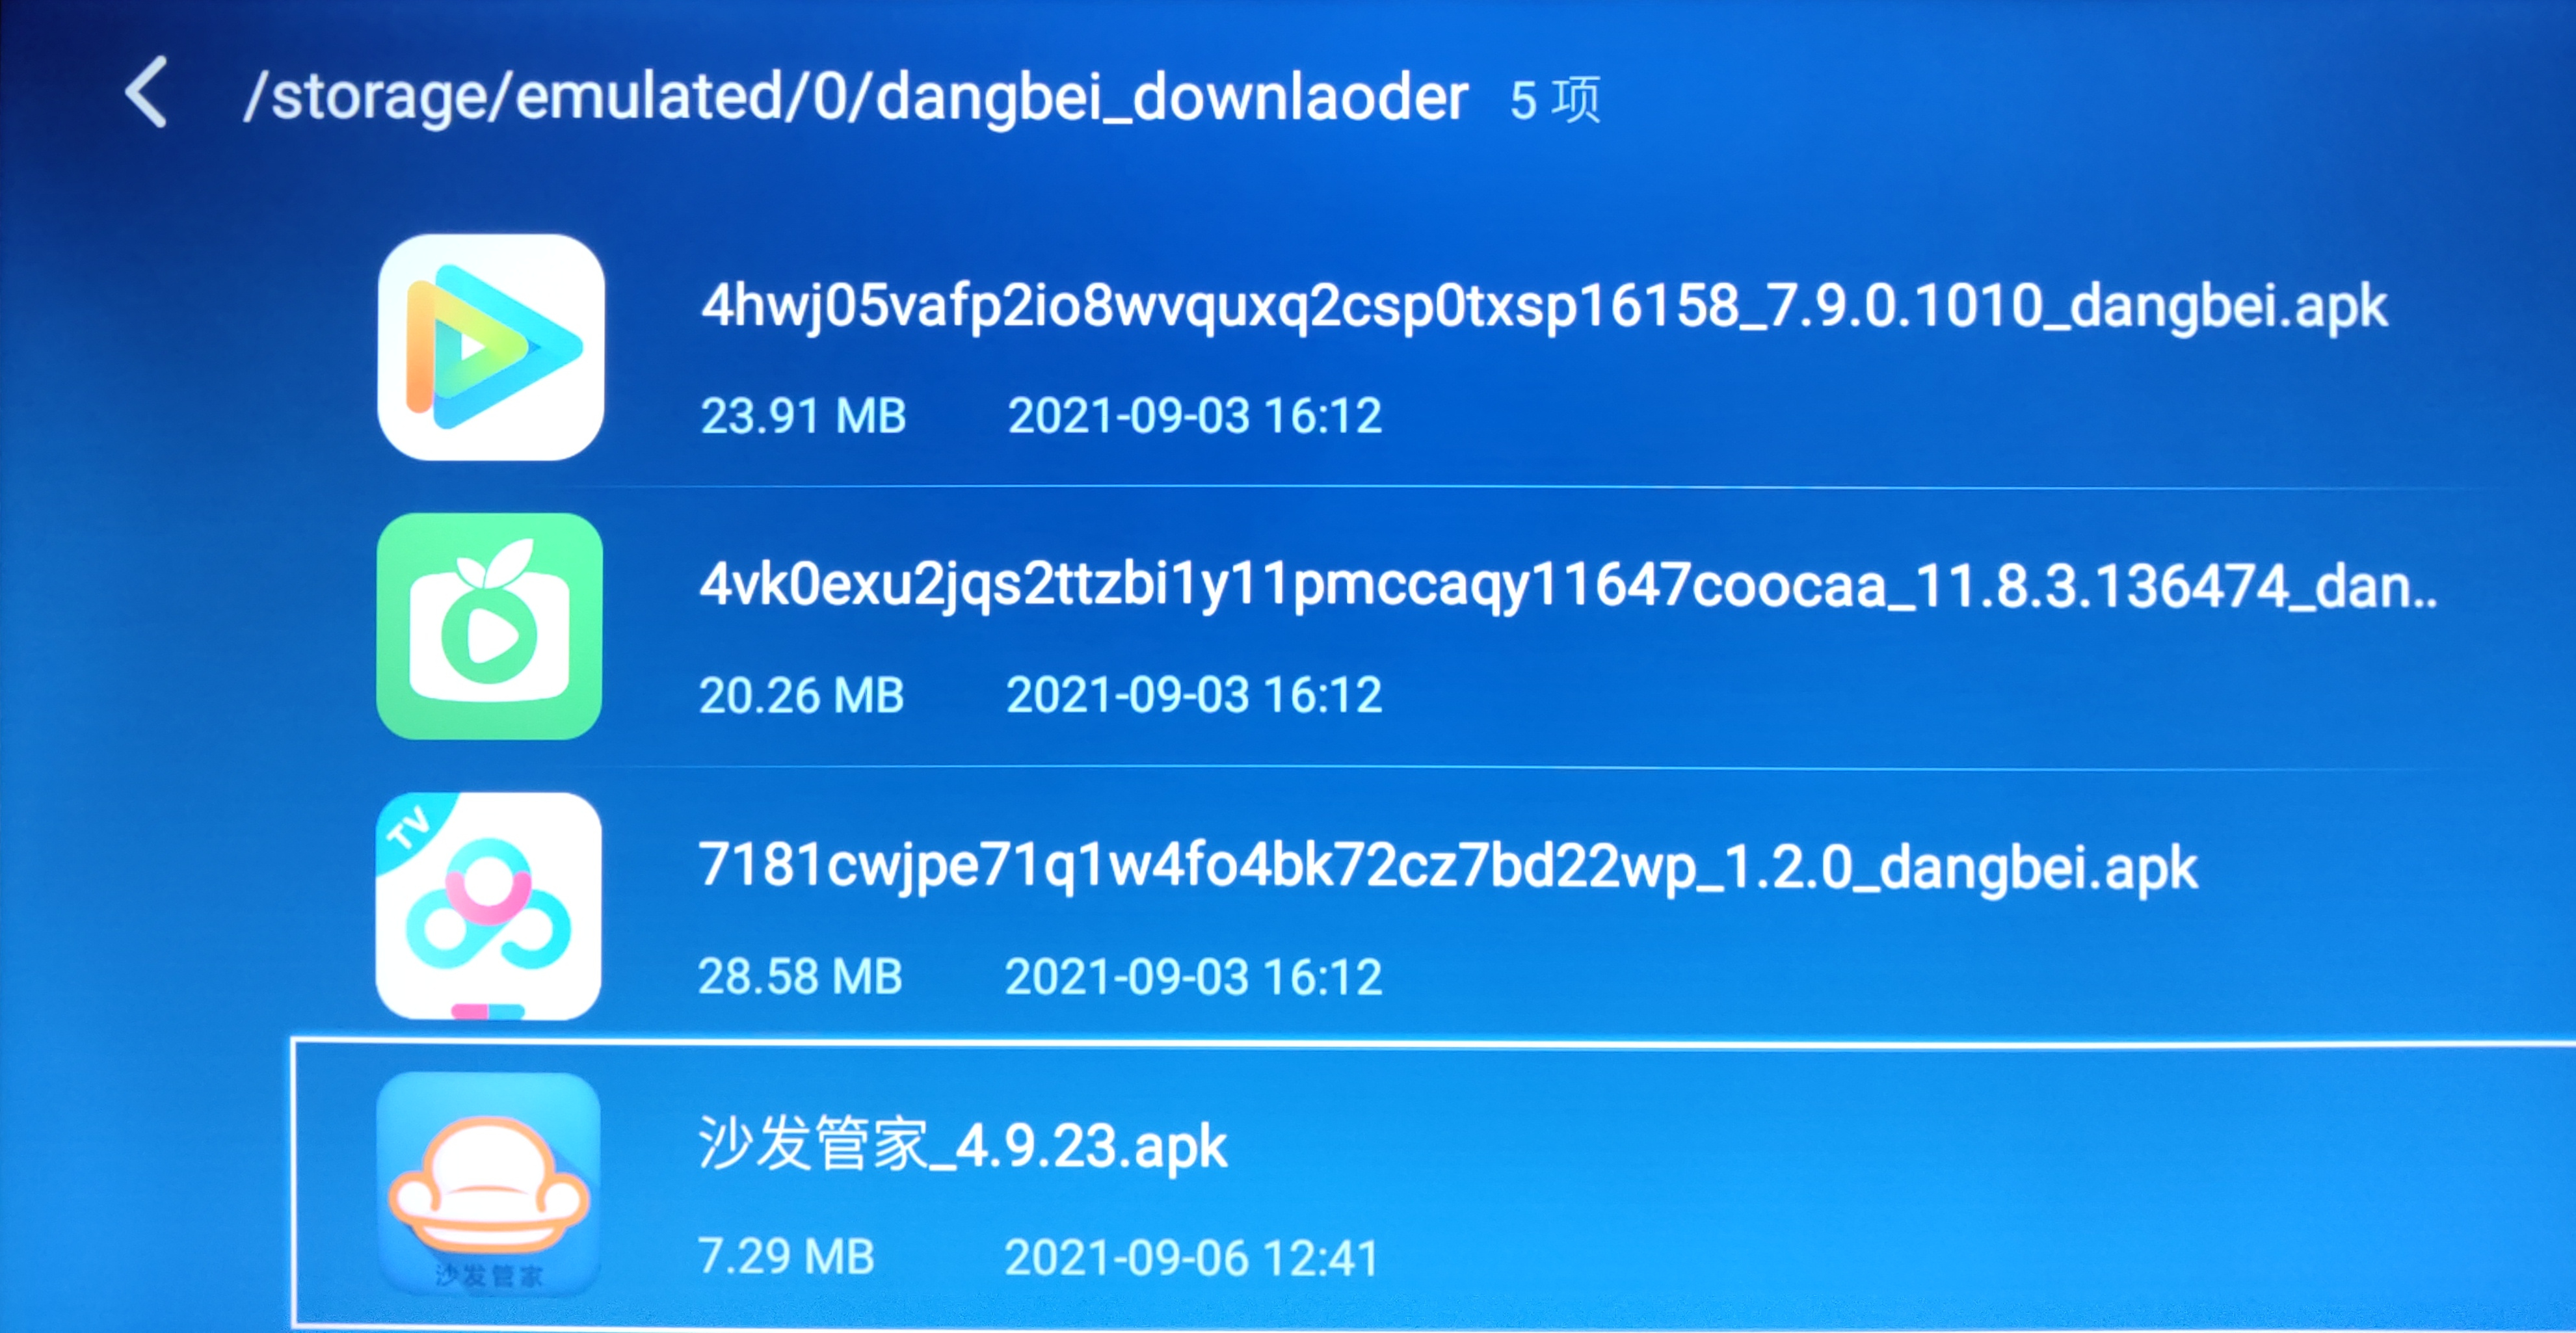Select the 23.91 MB size entry

803,416
